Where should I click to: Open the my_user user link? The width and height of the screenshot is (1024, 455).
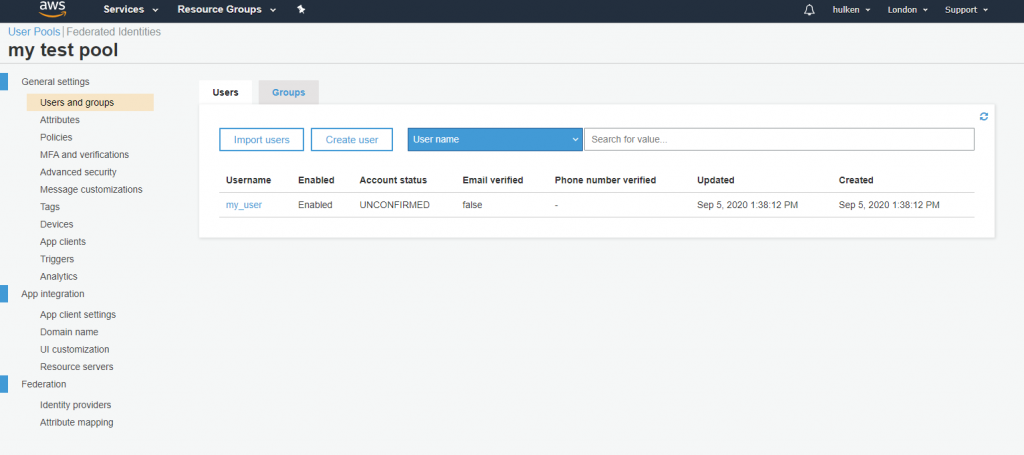(244, 205)
